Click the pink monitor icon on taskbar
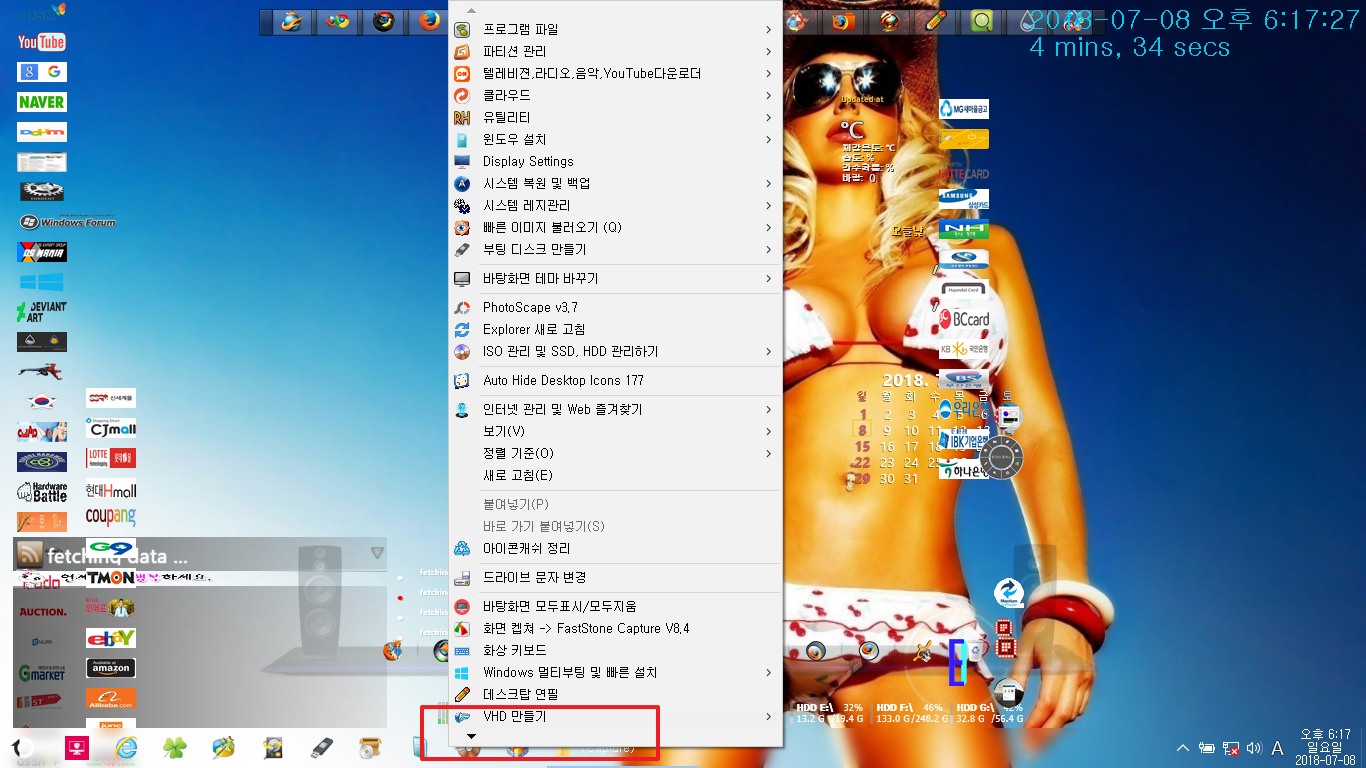 point(77,747)
